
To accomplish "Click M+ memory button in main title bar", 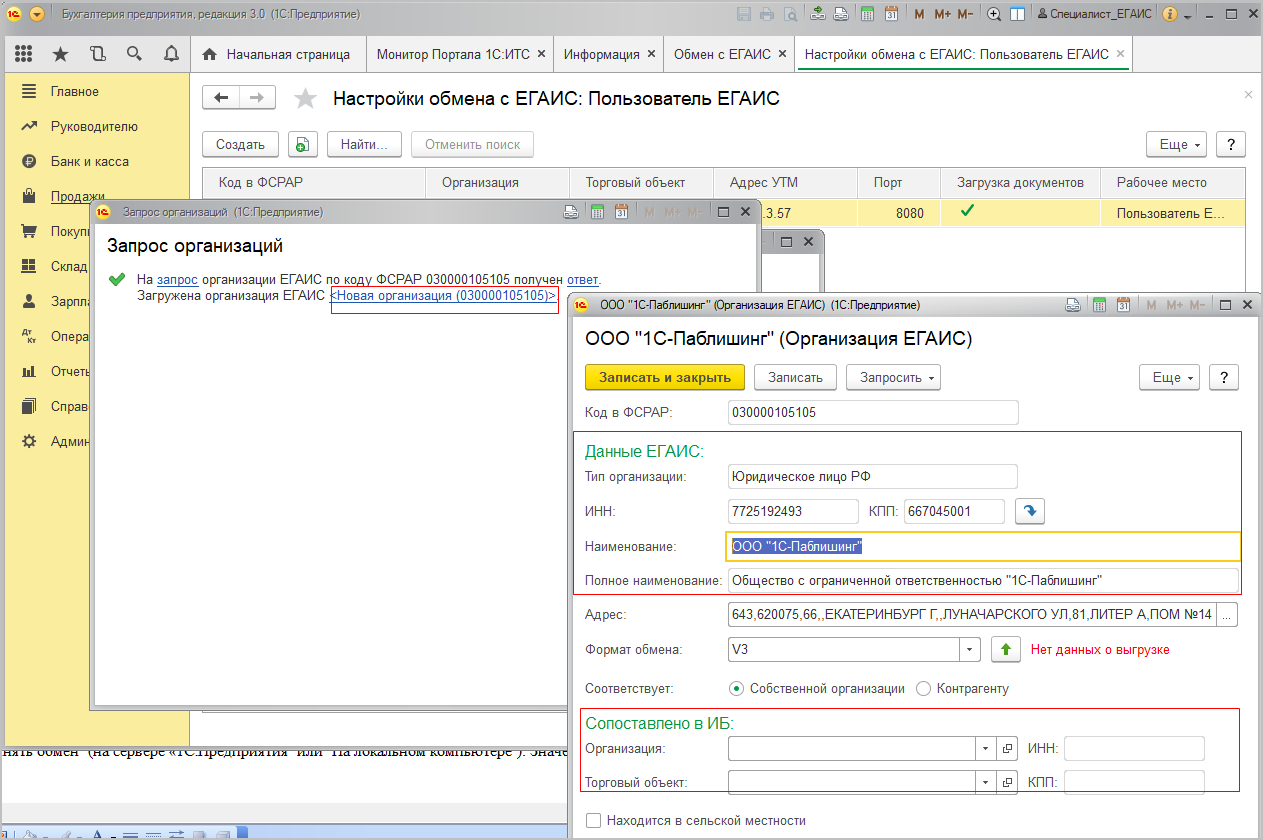I will (943, 14).
